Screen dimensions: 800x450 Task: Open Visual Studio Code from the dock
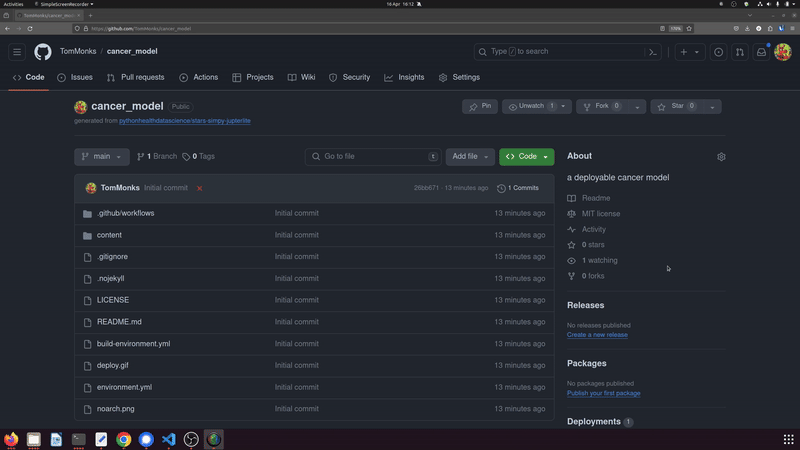coord(168,439)
